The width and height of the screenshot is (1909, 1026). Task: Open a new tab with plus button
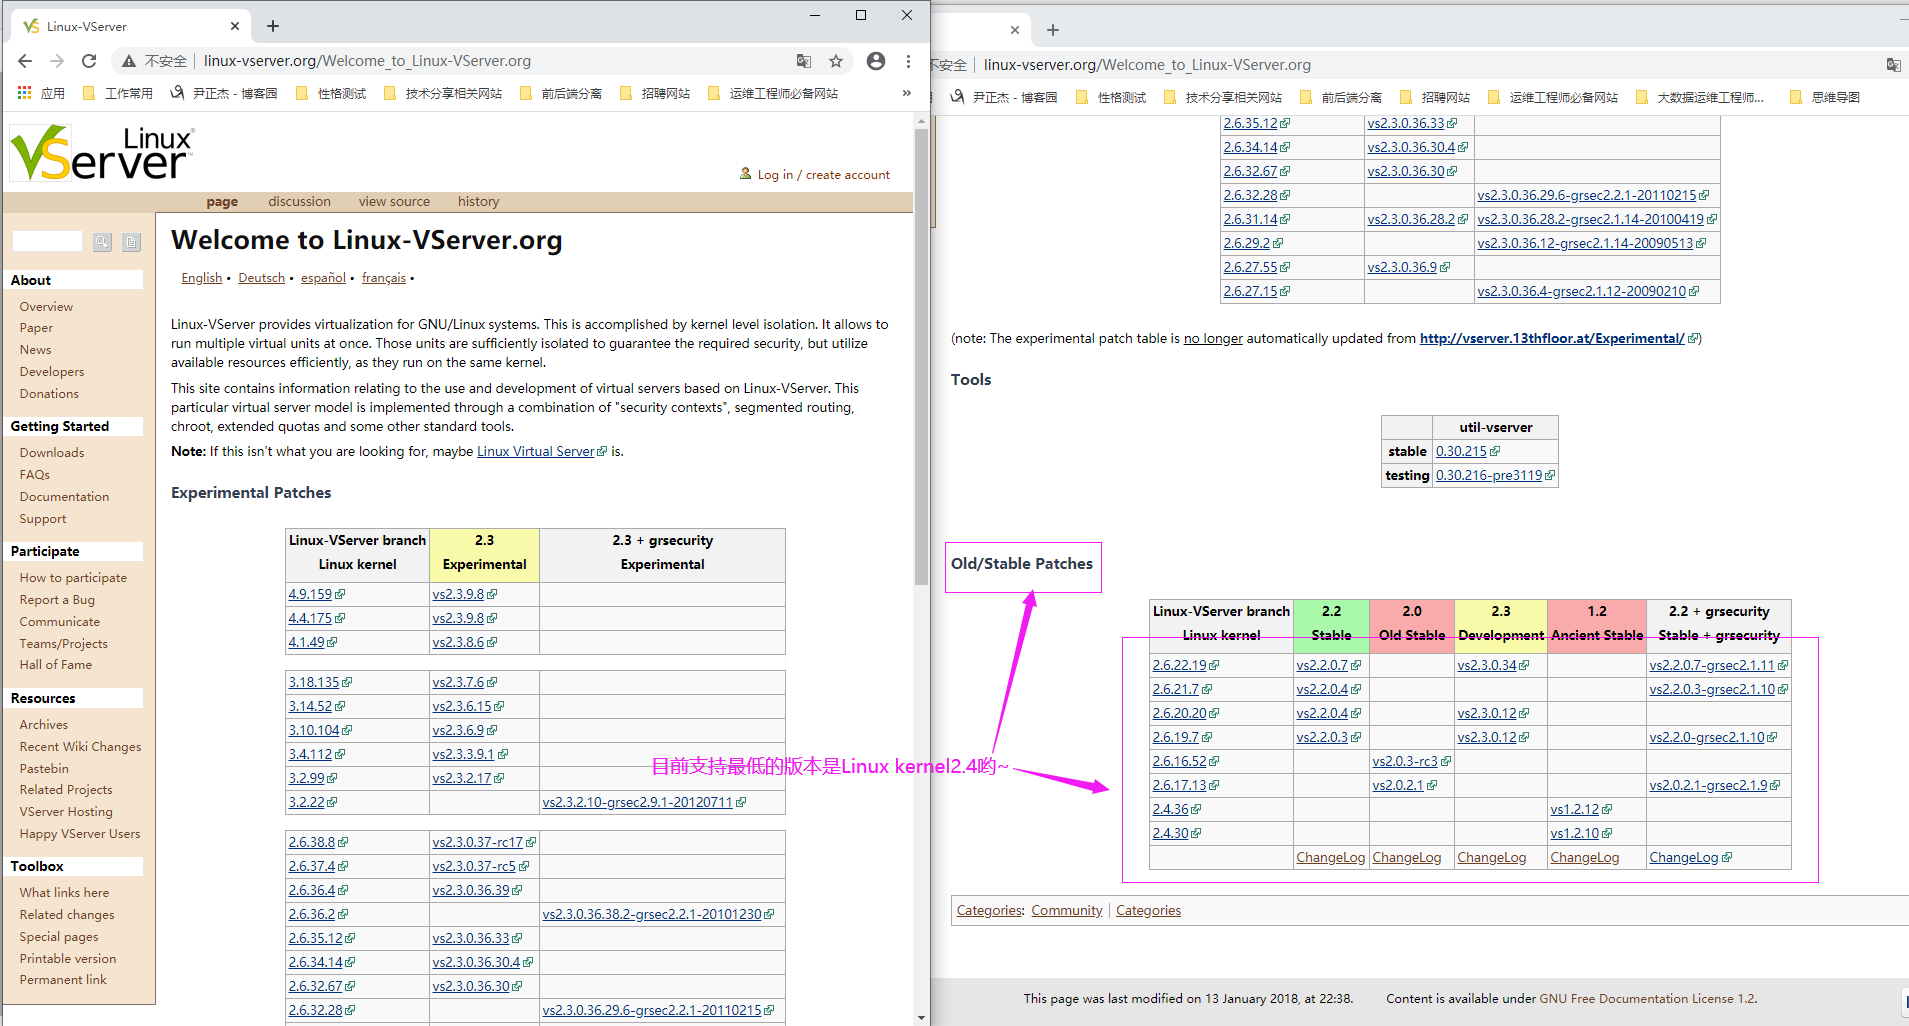273,26
